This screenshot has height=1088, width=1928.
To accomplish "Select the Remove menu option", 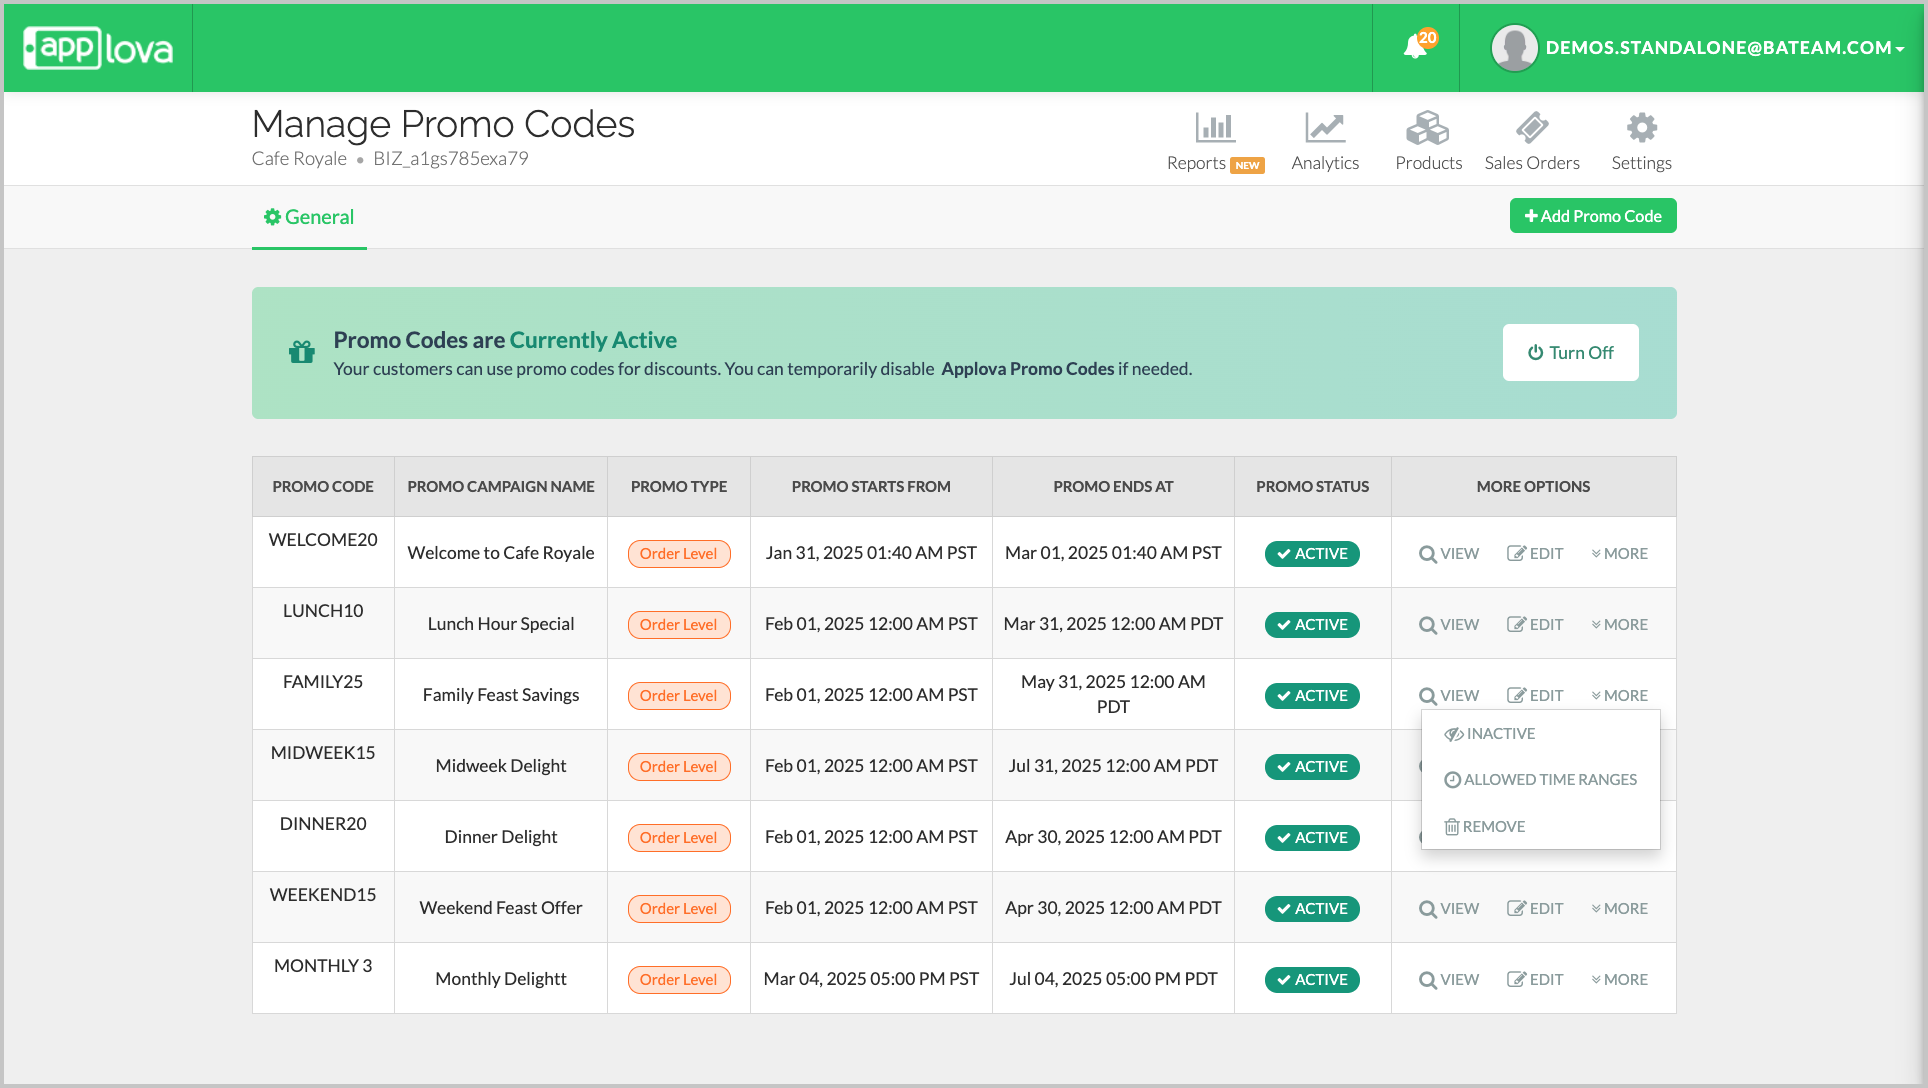I will [x=1485, y=827].
